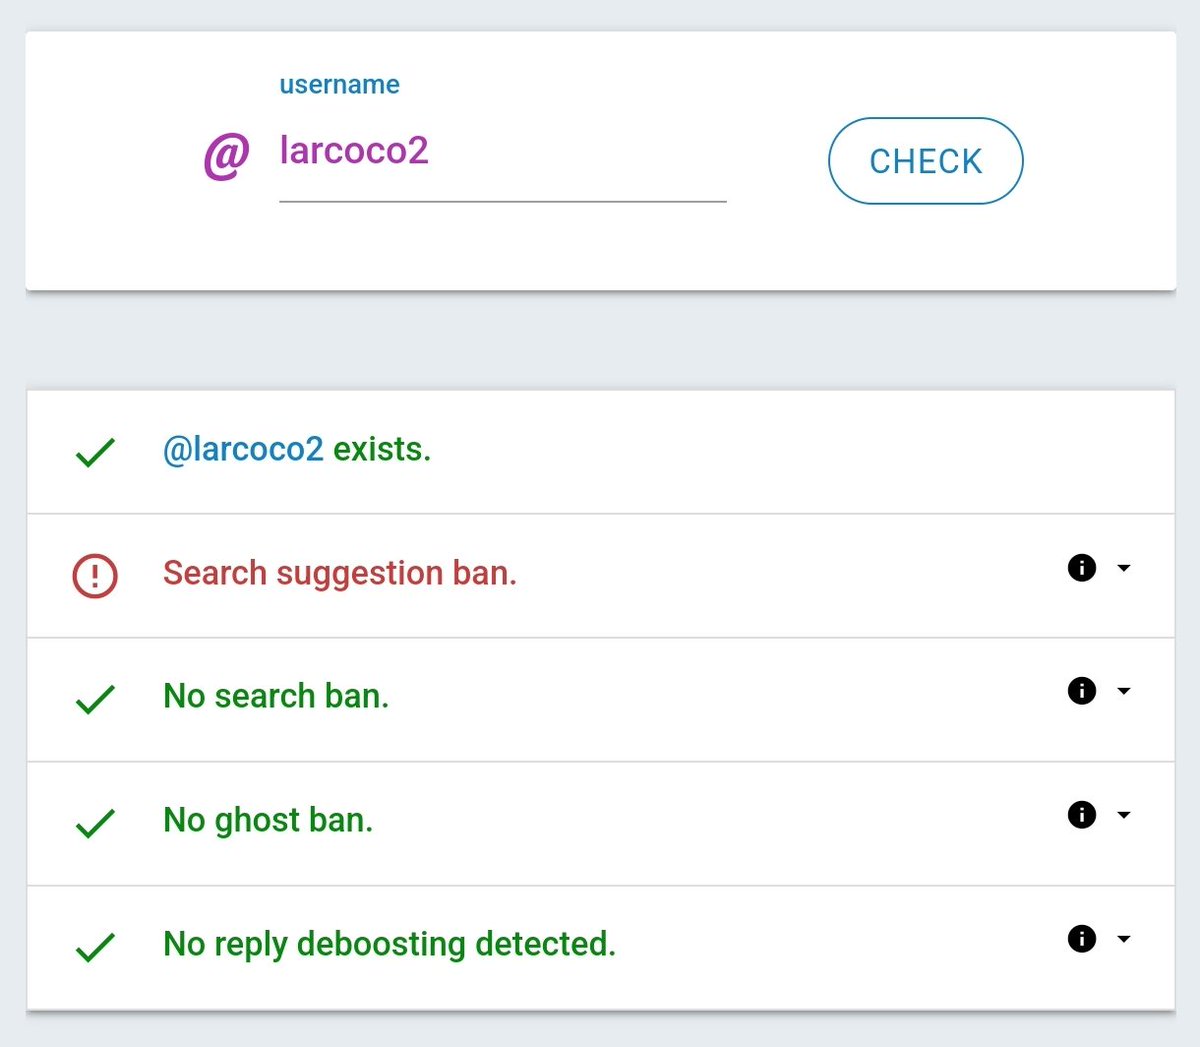This screenshot has width=1200, height=1047.
Task: Click info icon in No reply deboosting row
Action: click(1082, 939)
